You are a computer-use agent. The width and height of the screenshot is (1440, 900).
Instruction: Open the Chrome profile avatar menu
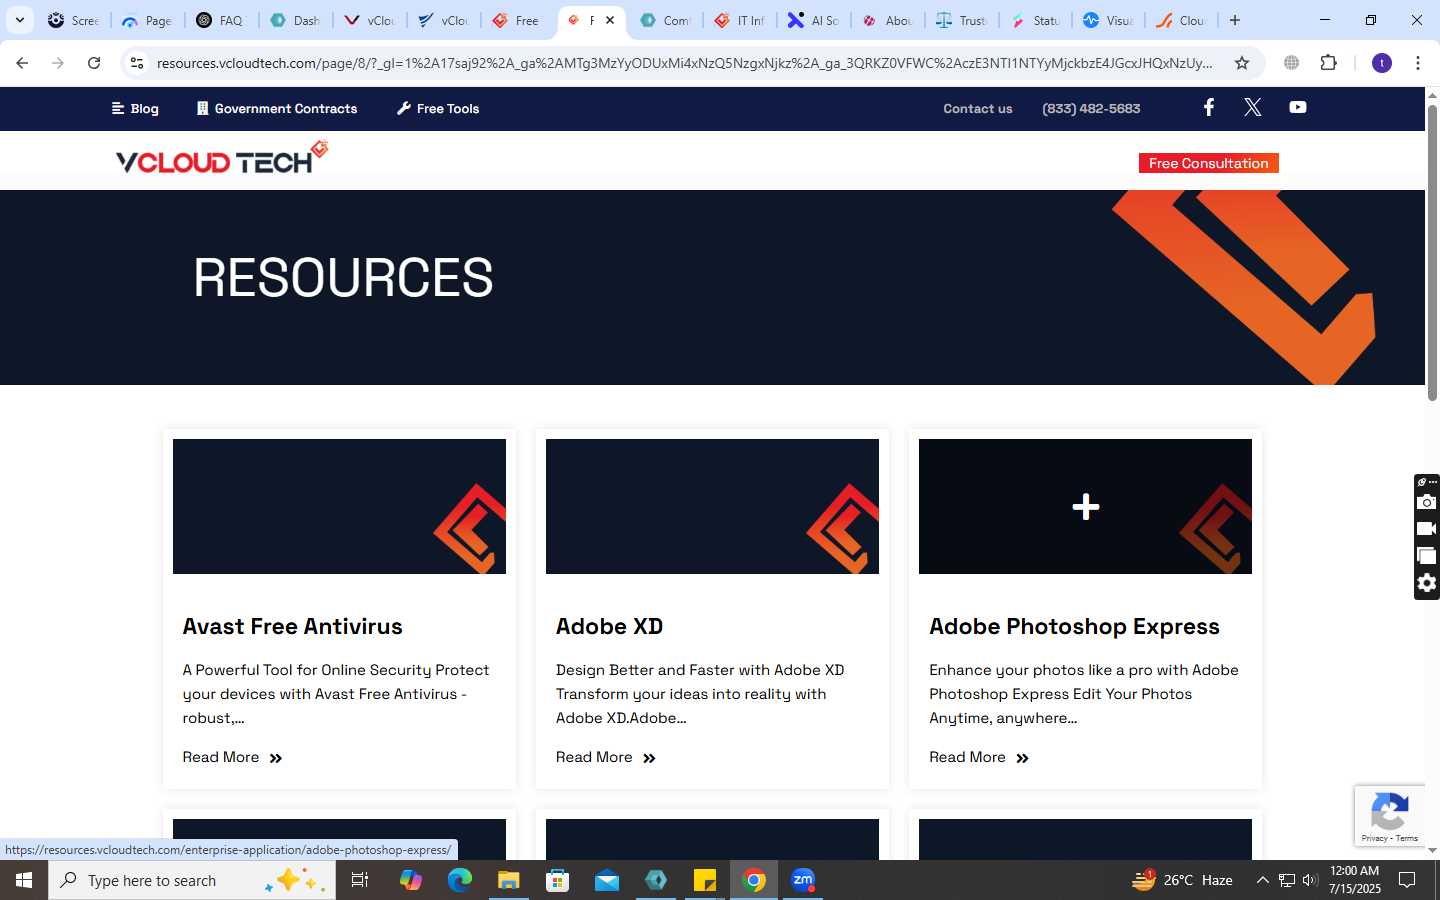pyautogui.click(x=1382, y=63)
